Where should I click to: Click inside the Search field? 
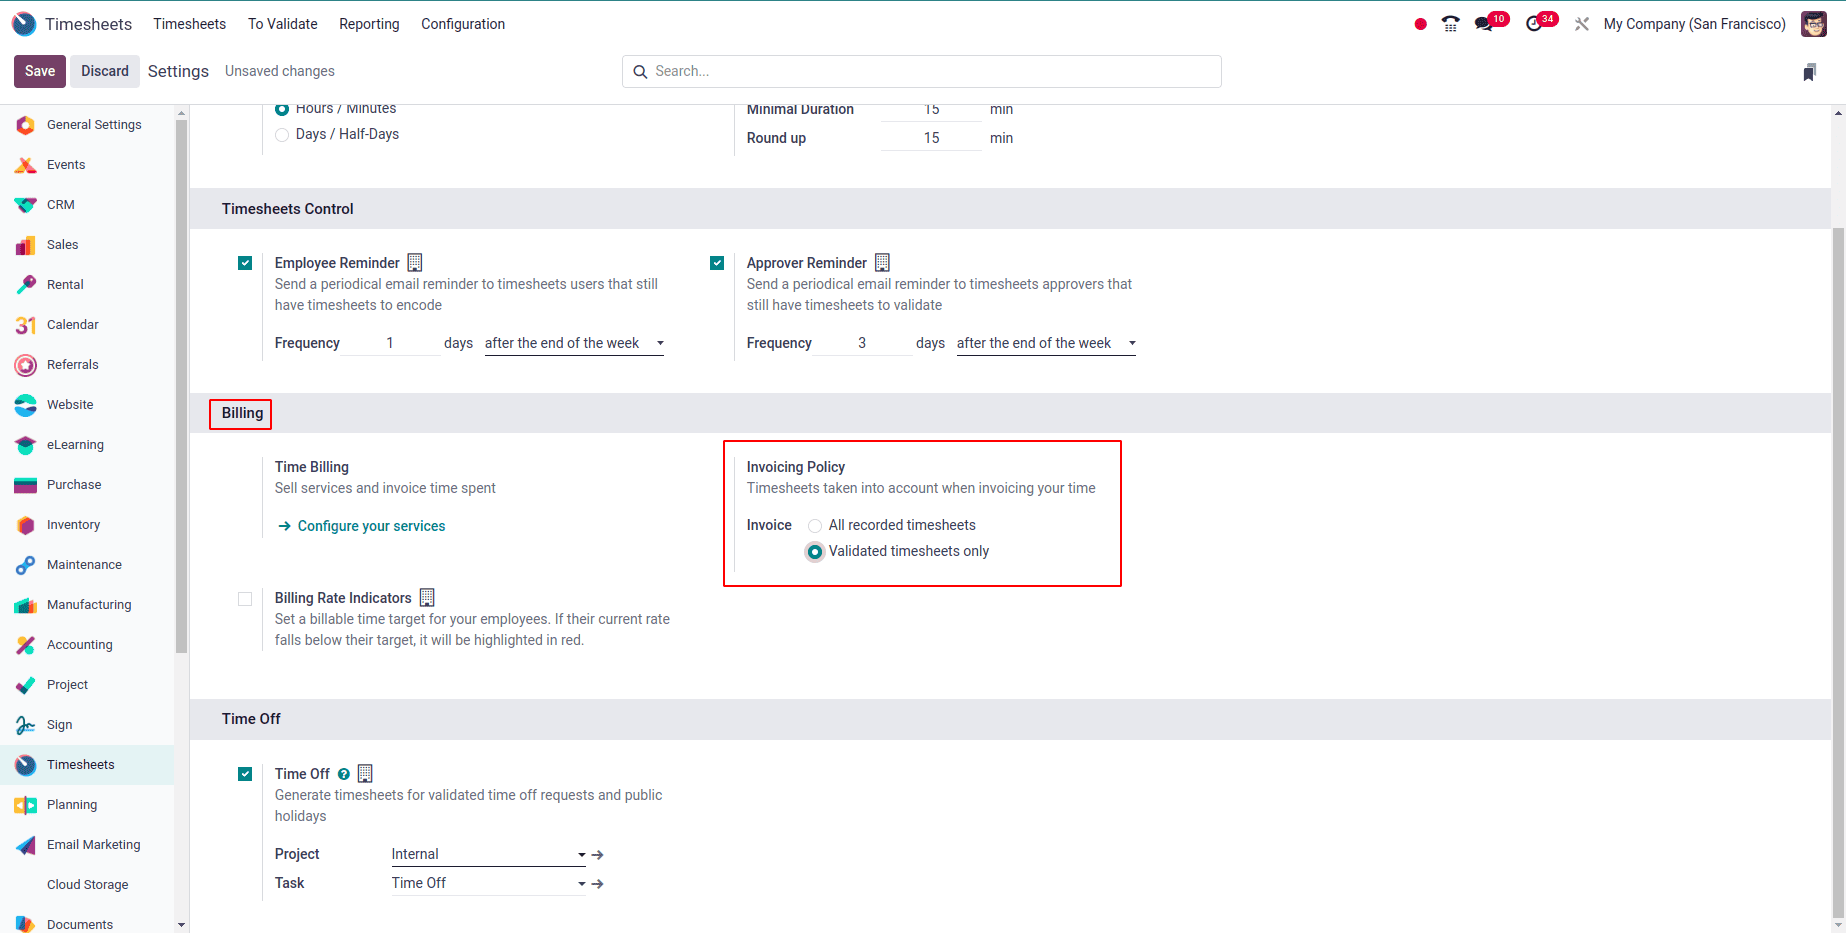[x=920, y=71]
